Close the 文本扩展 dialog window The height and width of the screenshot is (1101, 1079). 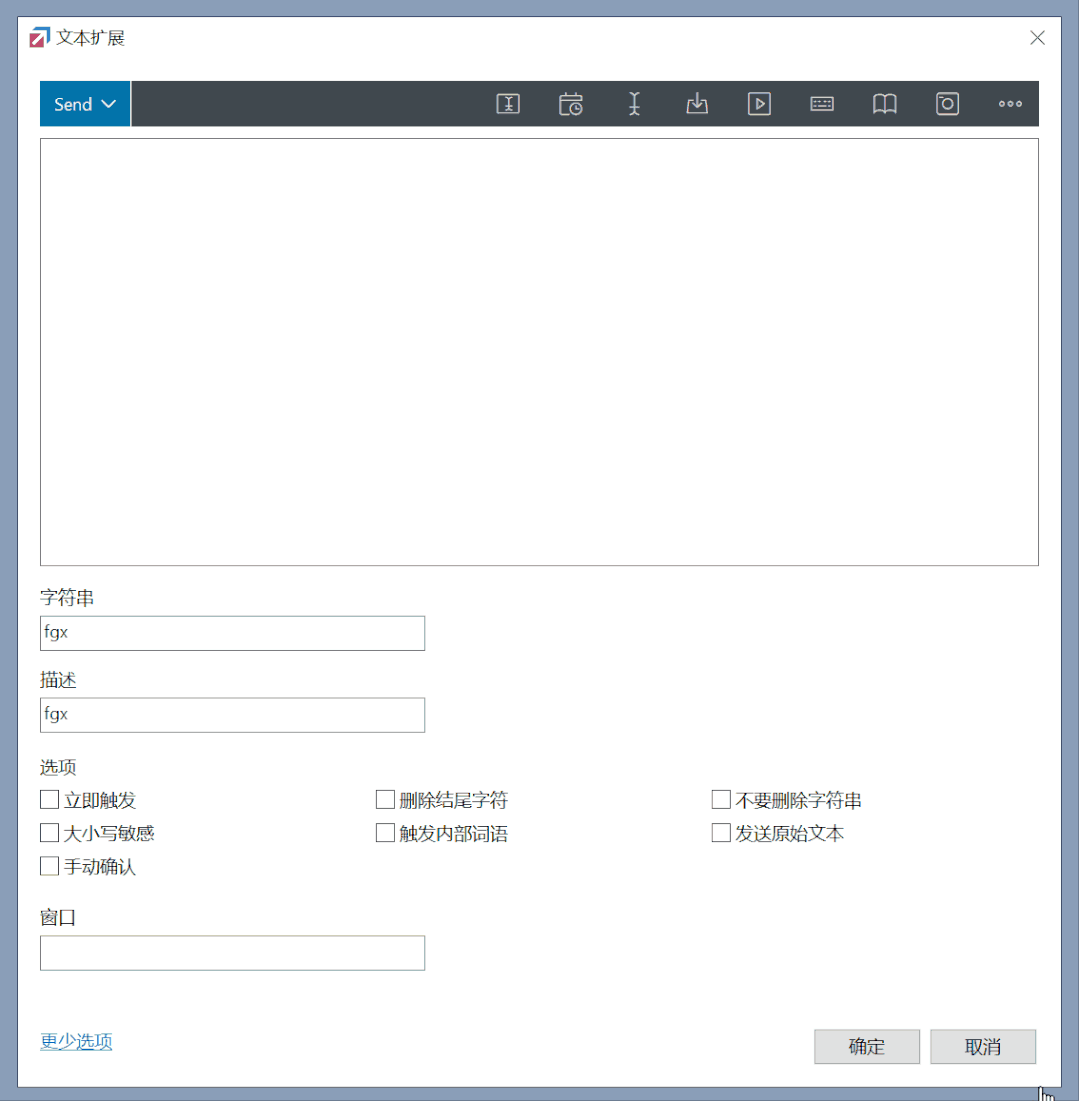(1038, 37)
